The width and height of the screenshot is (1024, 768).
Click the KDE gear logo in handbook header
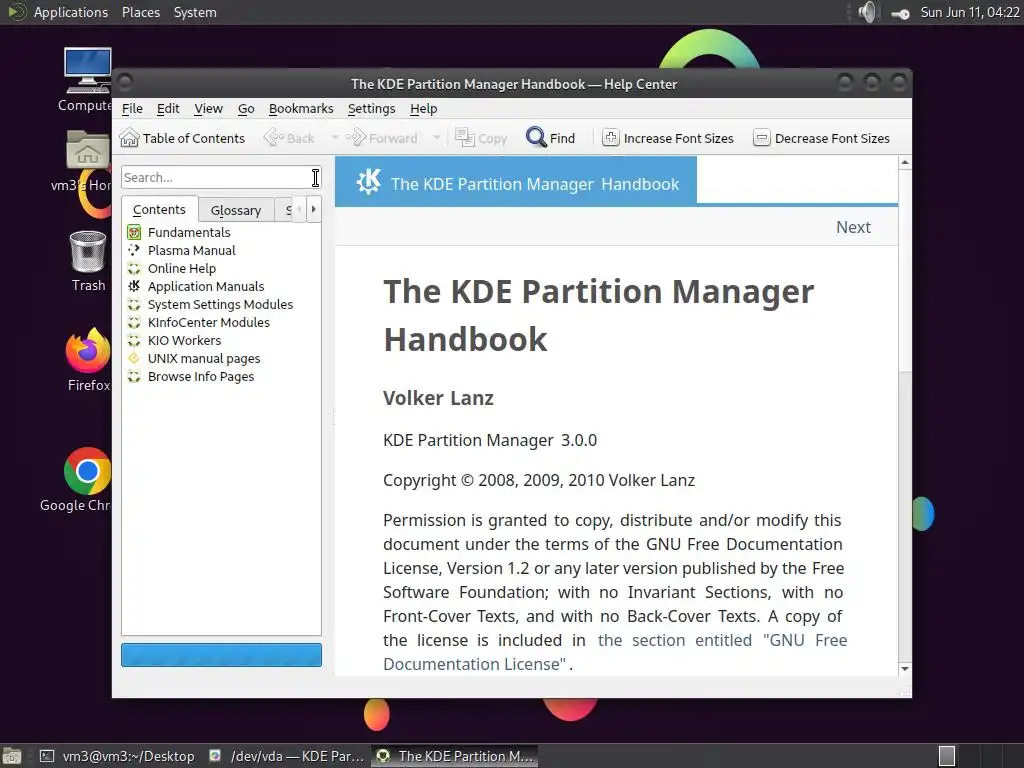pyautogui.click(x=368, y=182)
